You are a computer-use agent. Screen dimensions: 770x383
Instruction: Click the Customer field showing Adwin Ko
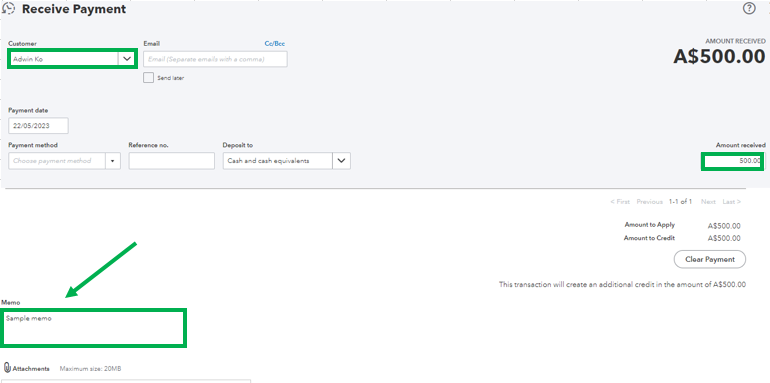click(x=64, y=59)
